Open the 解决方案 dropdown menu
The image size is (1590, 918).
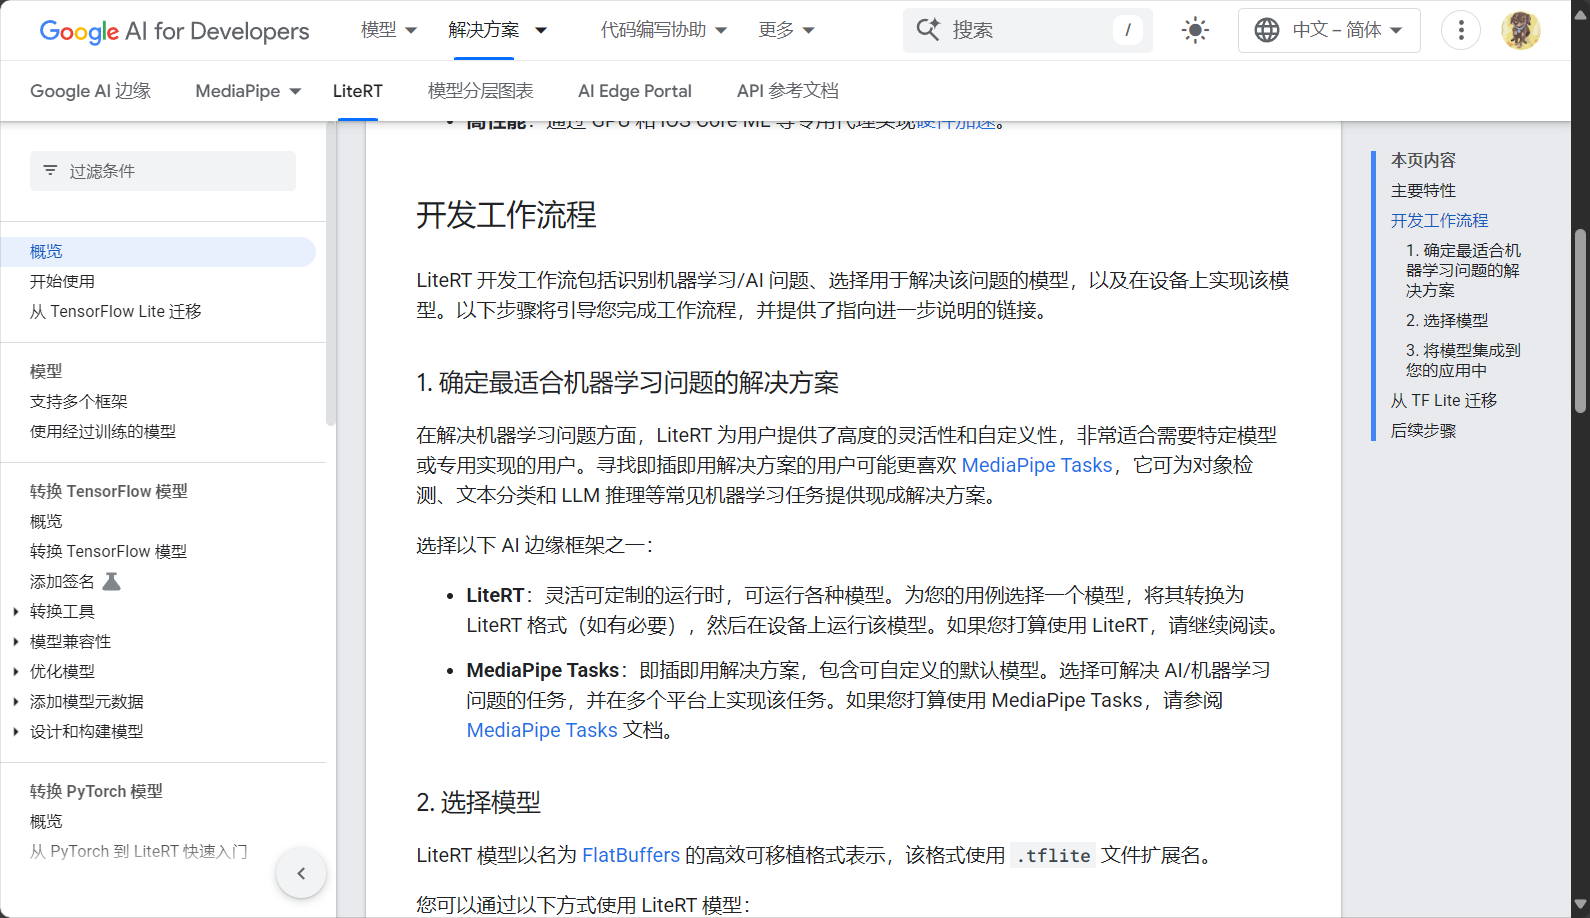pos(497,30)
